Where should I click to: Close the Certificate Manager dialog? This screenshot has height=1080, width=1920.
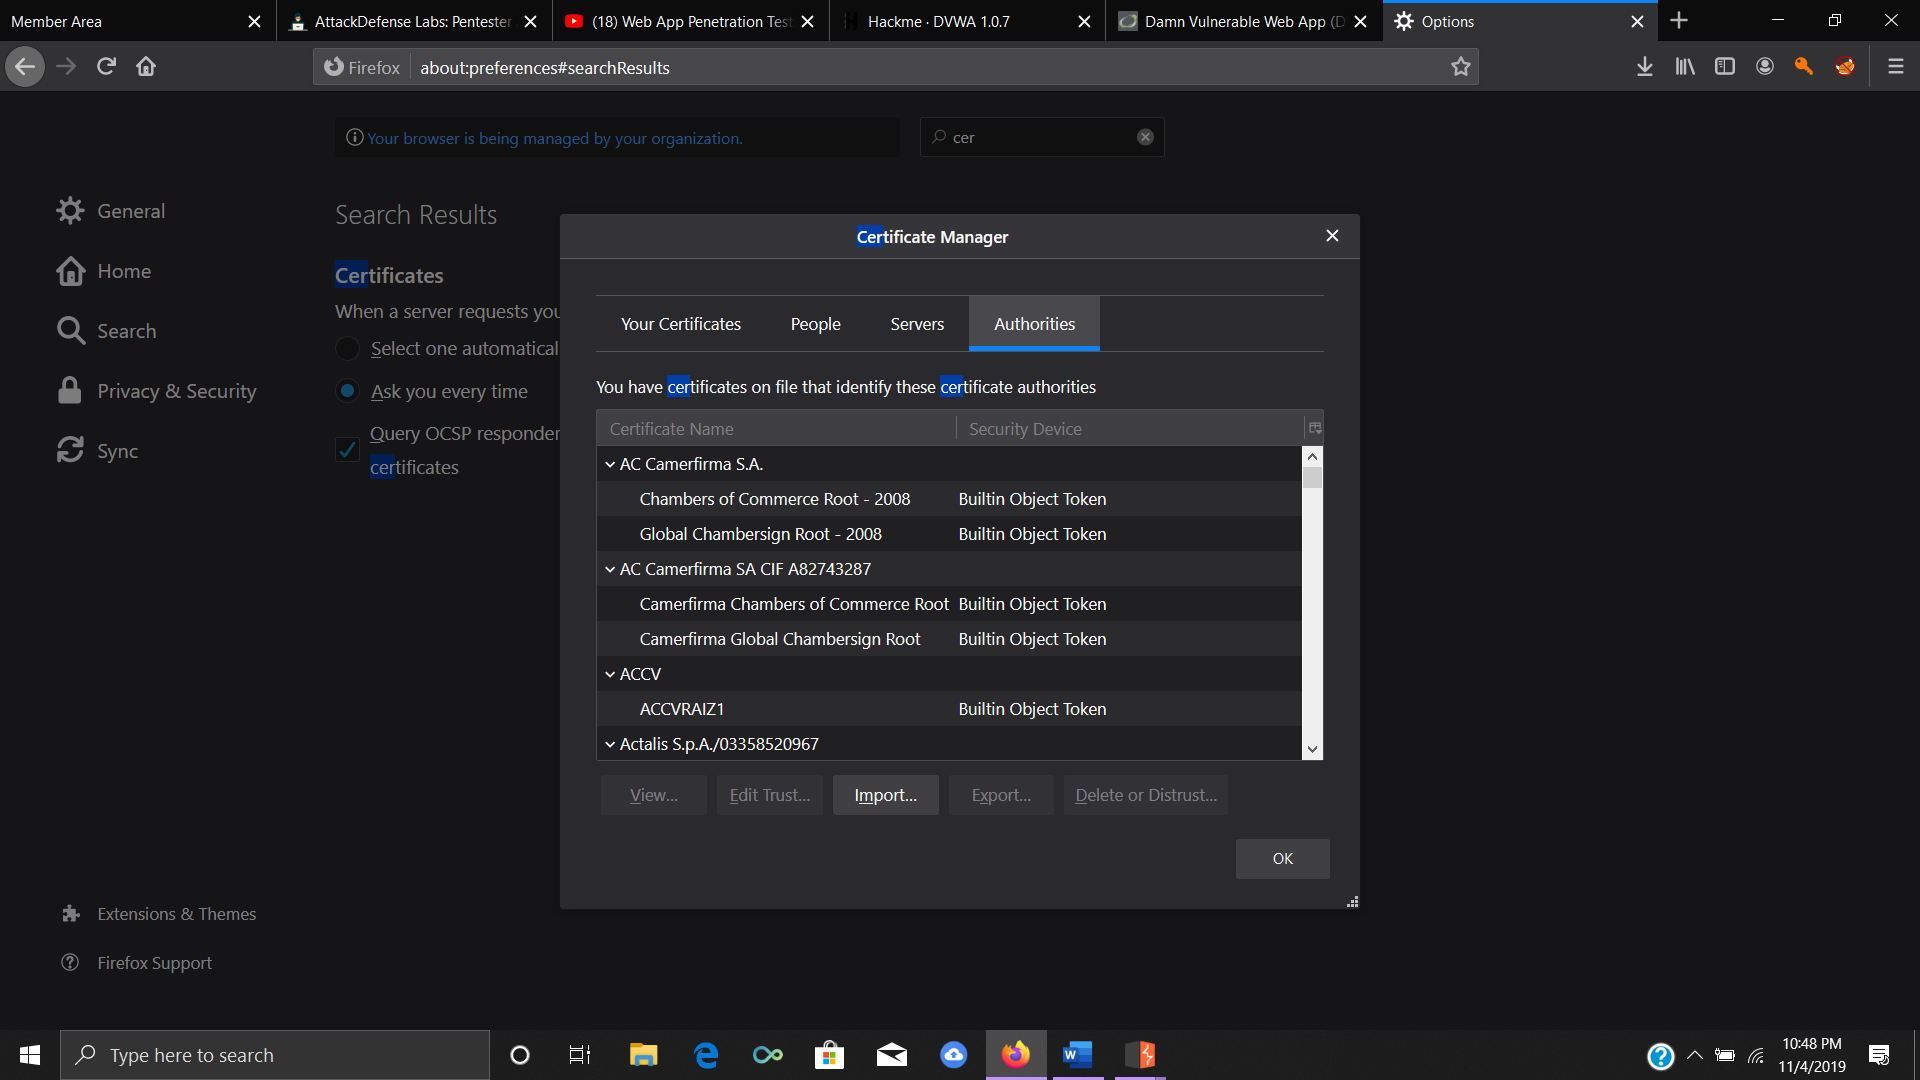(x=1332, y=236)
